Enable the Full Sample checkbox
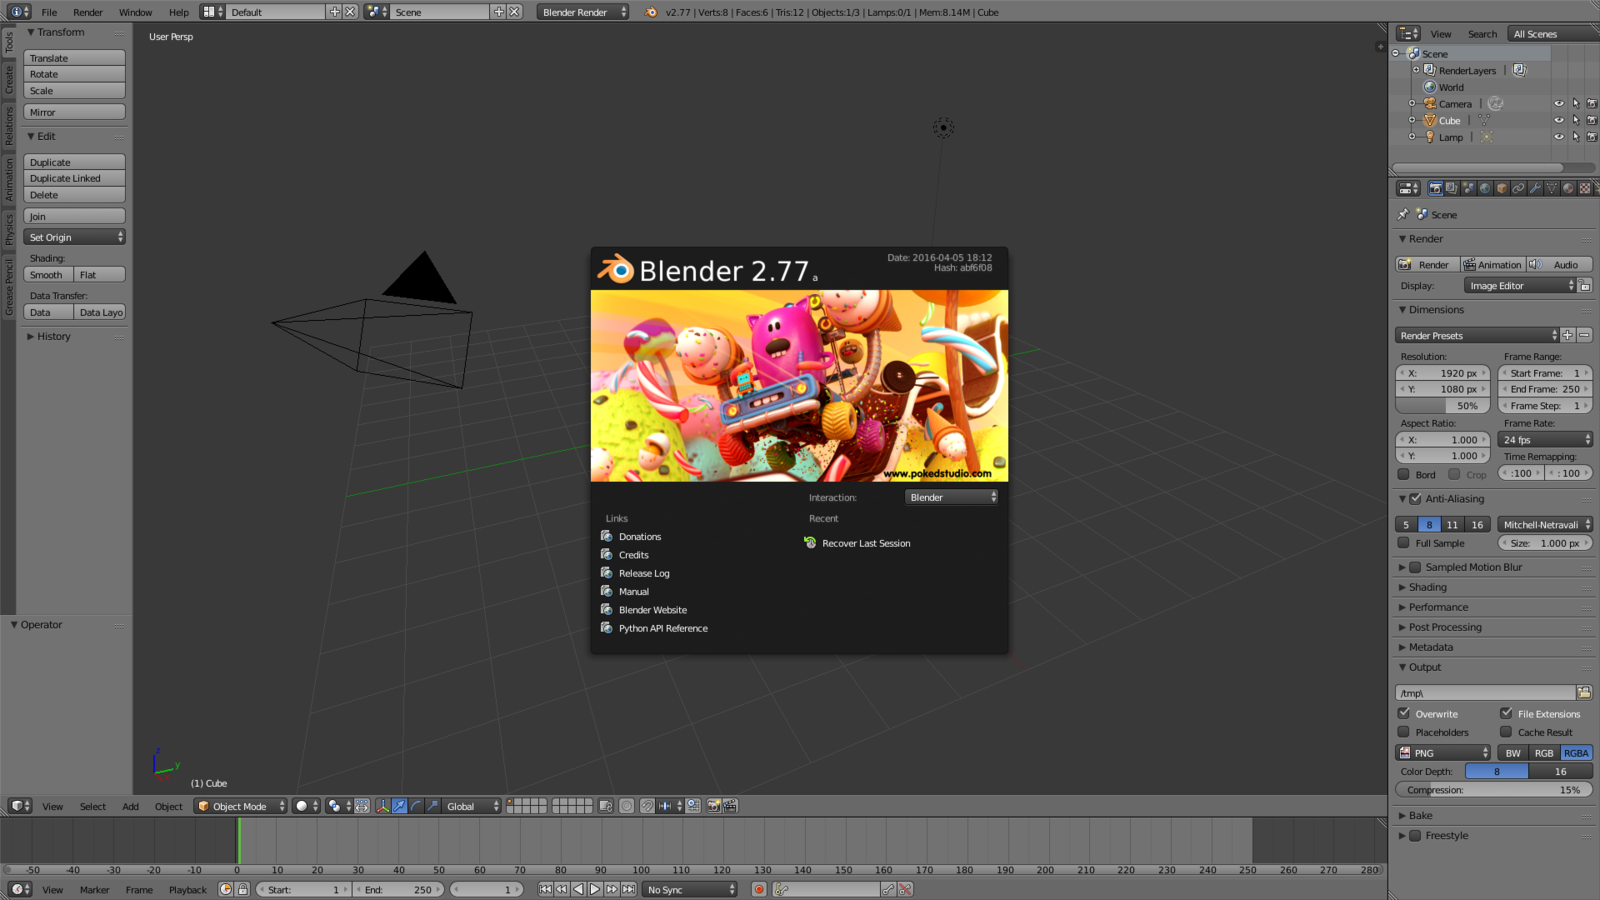 click(x=1404, y=543)
